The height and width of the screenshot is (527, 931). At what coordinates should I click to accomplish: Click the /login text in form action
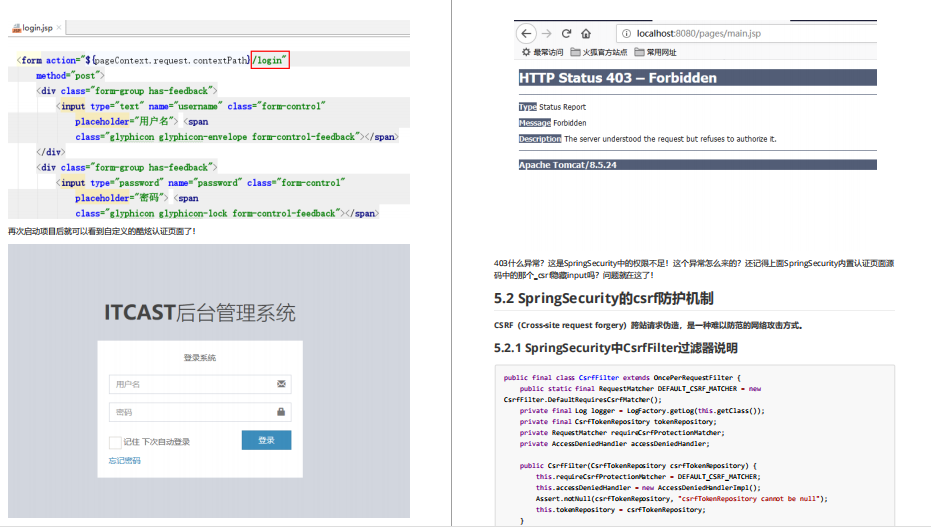pyautogui.click(x=270, y=60)
